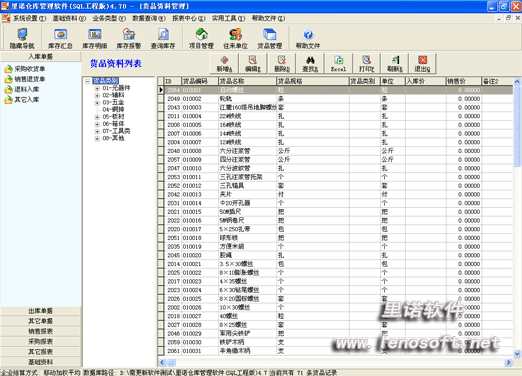
Task: Export the goods list with the Excel button
Action: pos(338,63)
